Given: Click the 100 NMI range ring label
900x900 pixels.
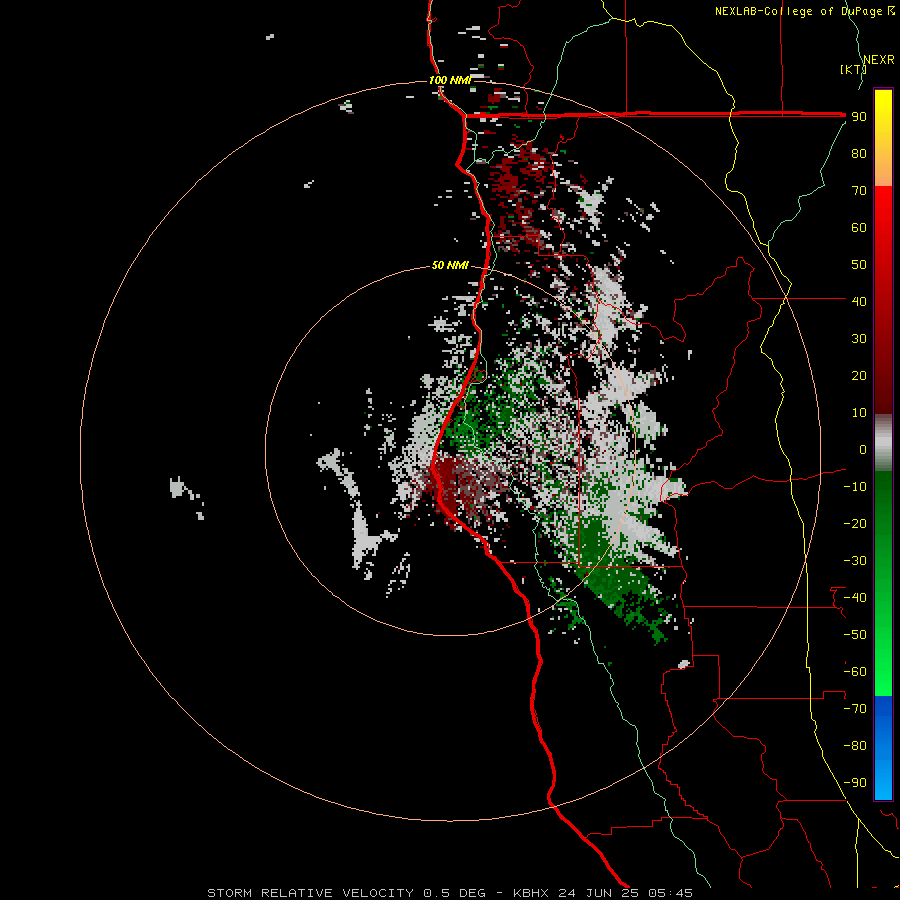Looking at the screenshot, I should (450, 80).
